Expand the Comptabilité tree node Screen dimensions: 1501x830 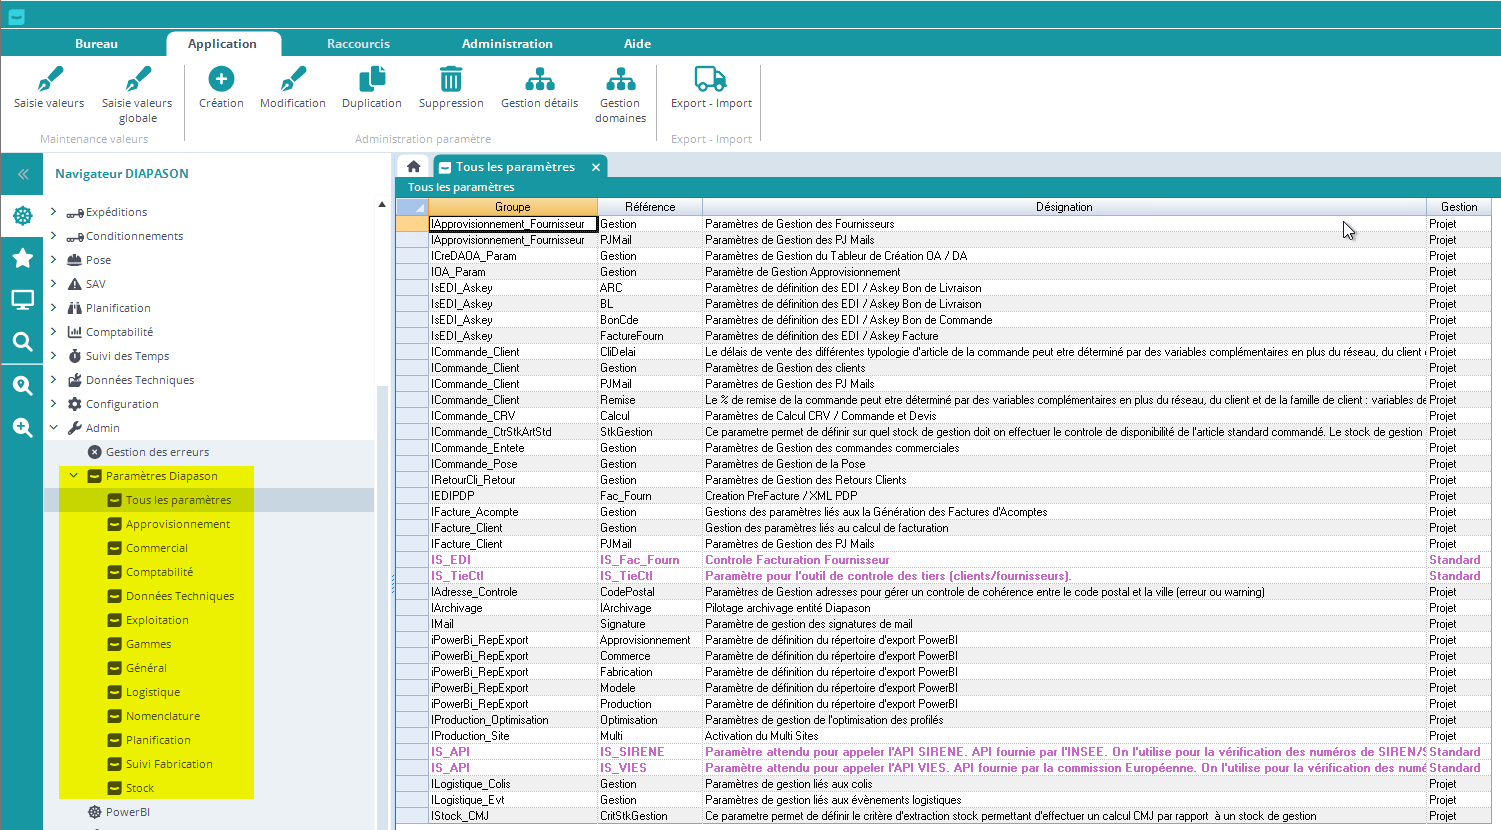coord(54,332)
